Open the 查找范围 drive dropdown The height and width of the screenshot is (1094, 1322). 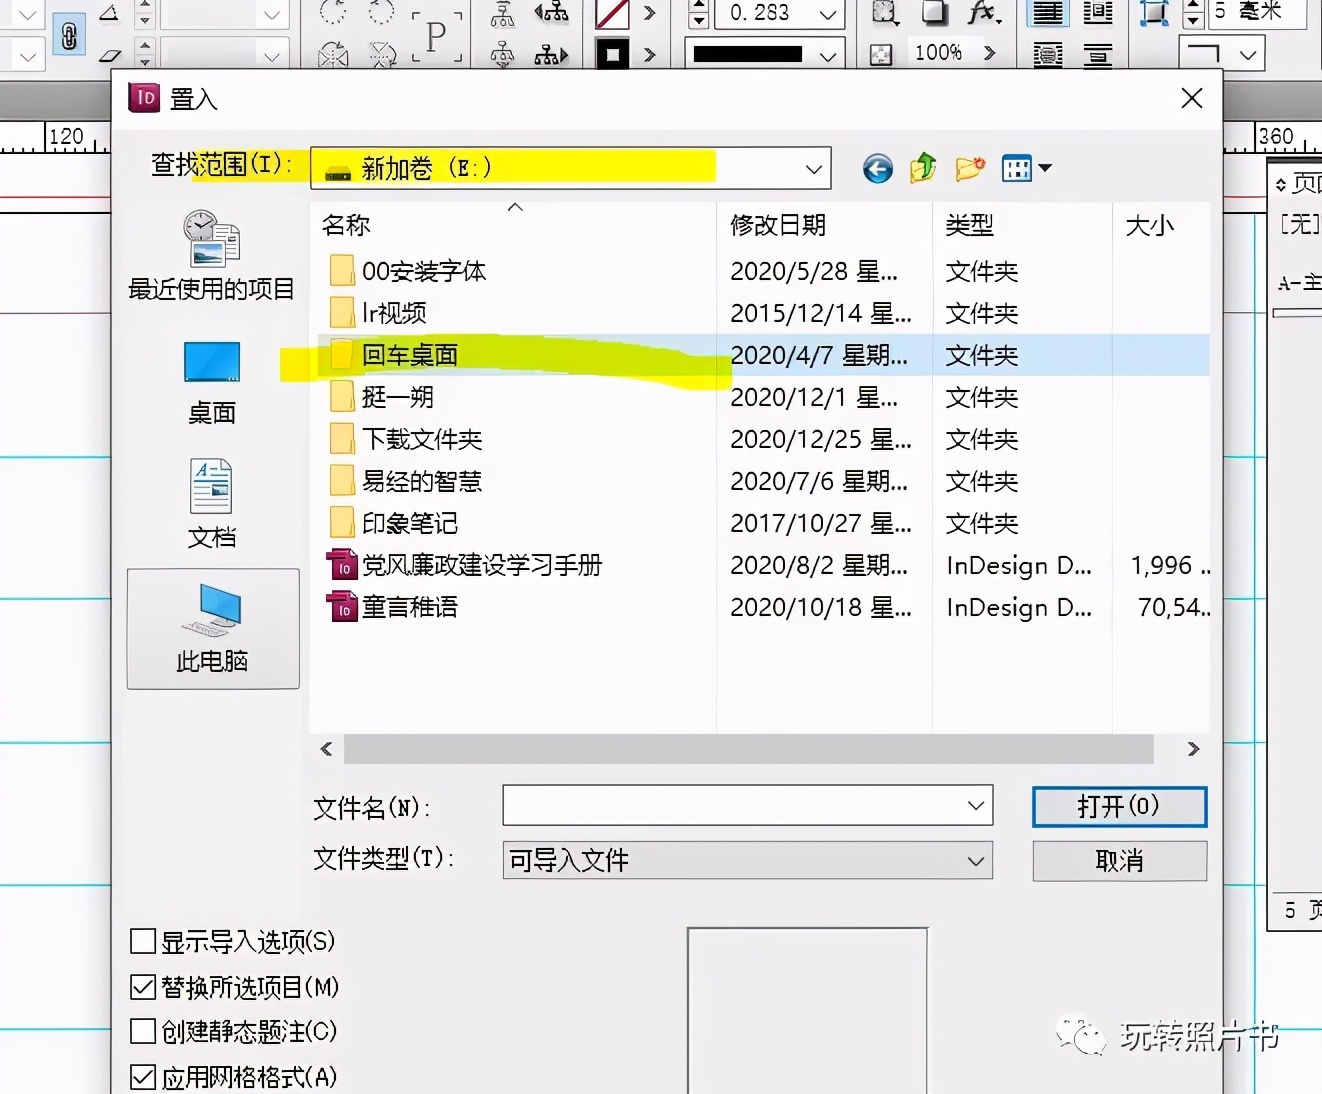813,168
